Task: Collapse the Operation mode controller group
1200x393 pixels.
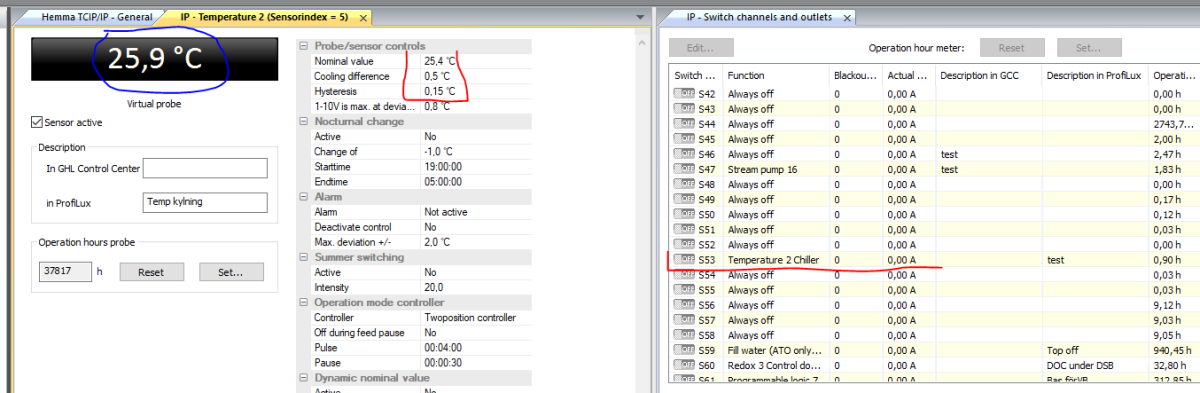Action: [x=305, y=302]
